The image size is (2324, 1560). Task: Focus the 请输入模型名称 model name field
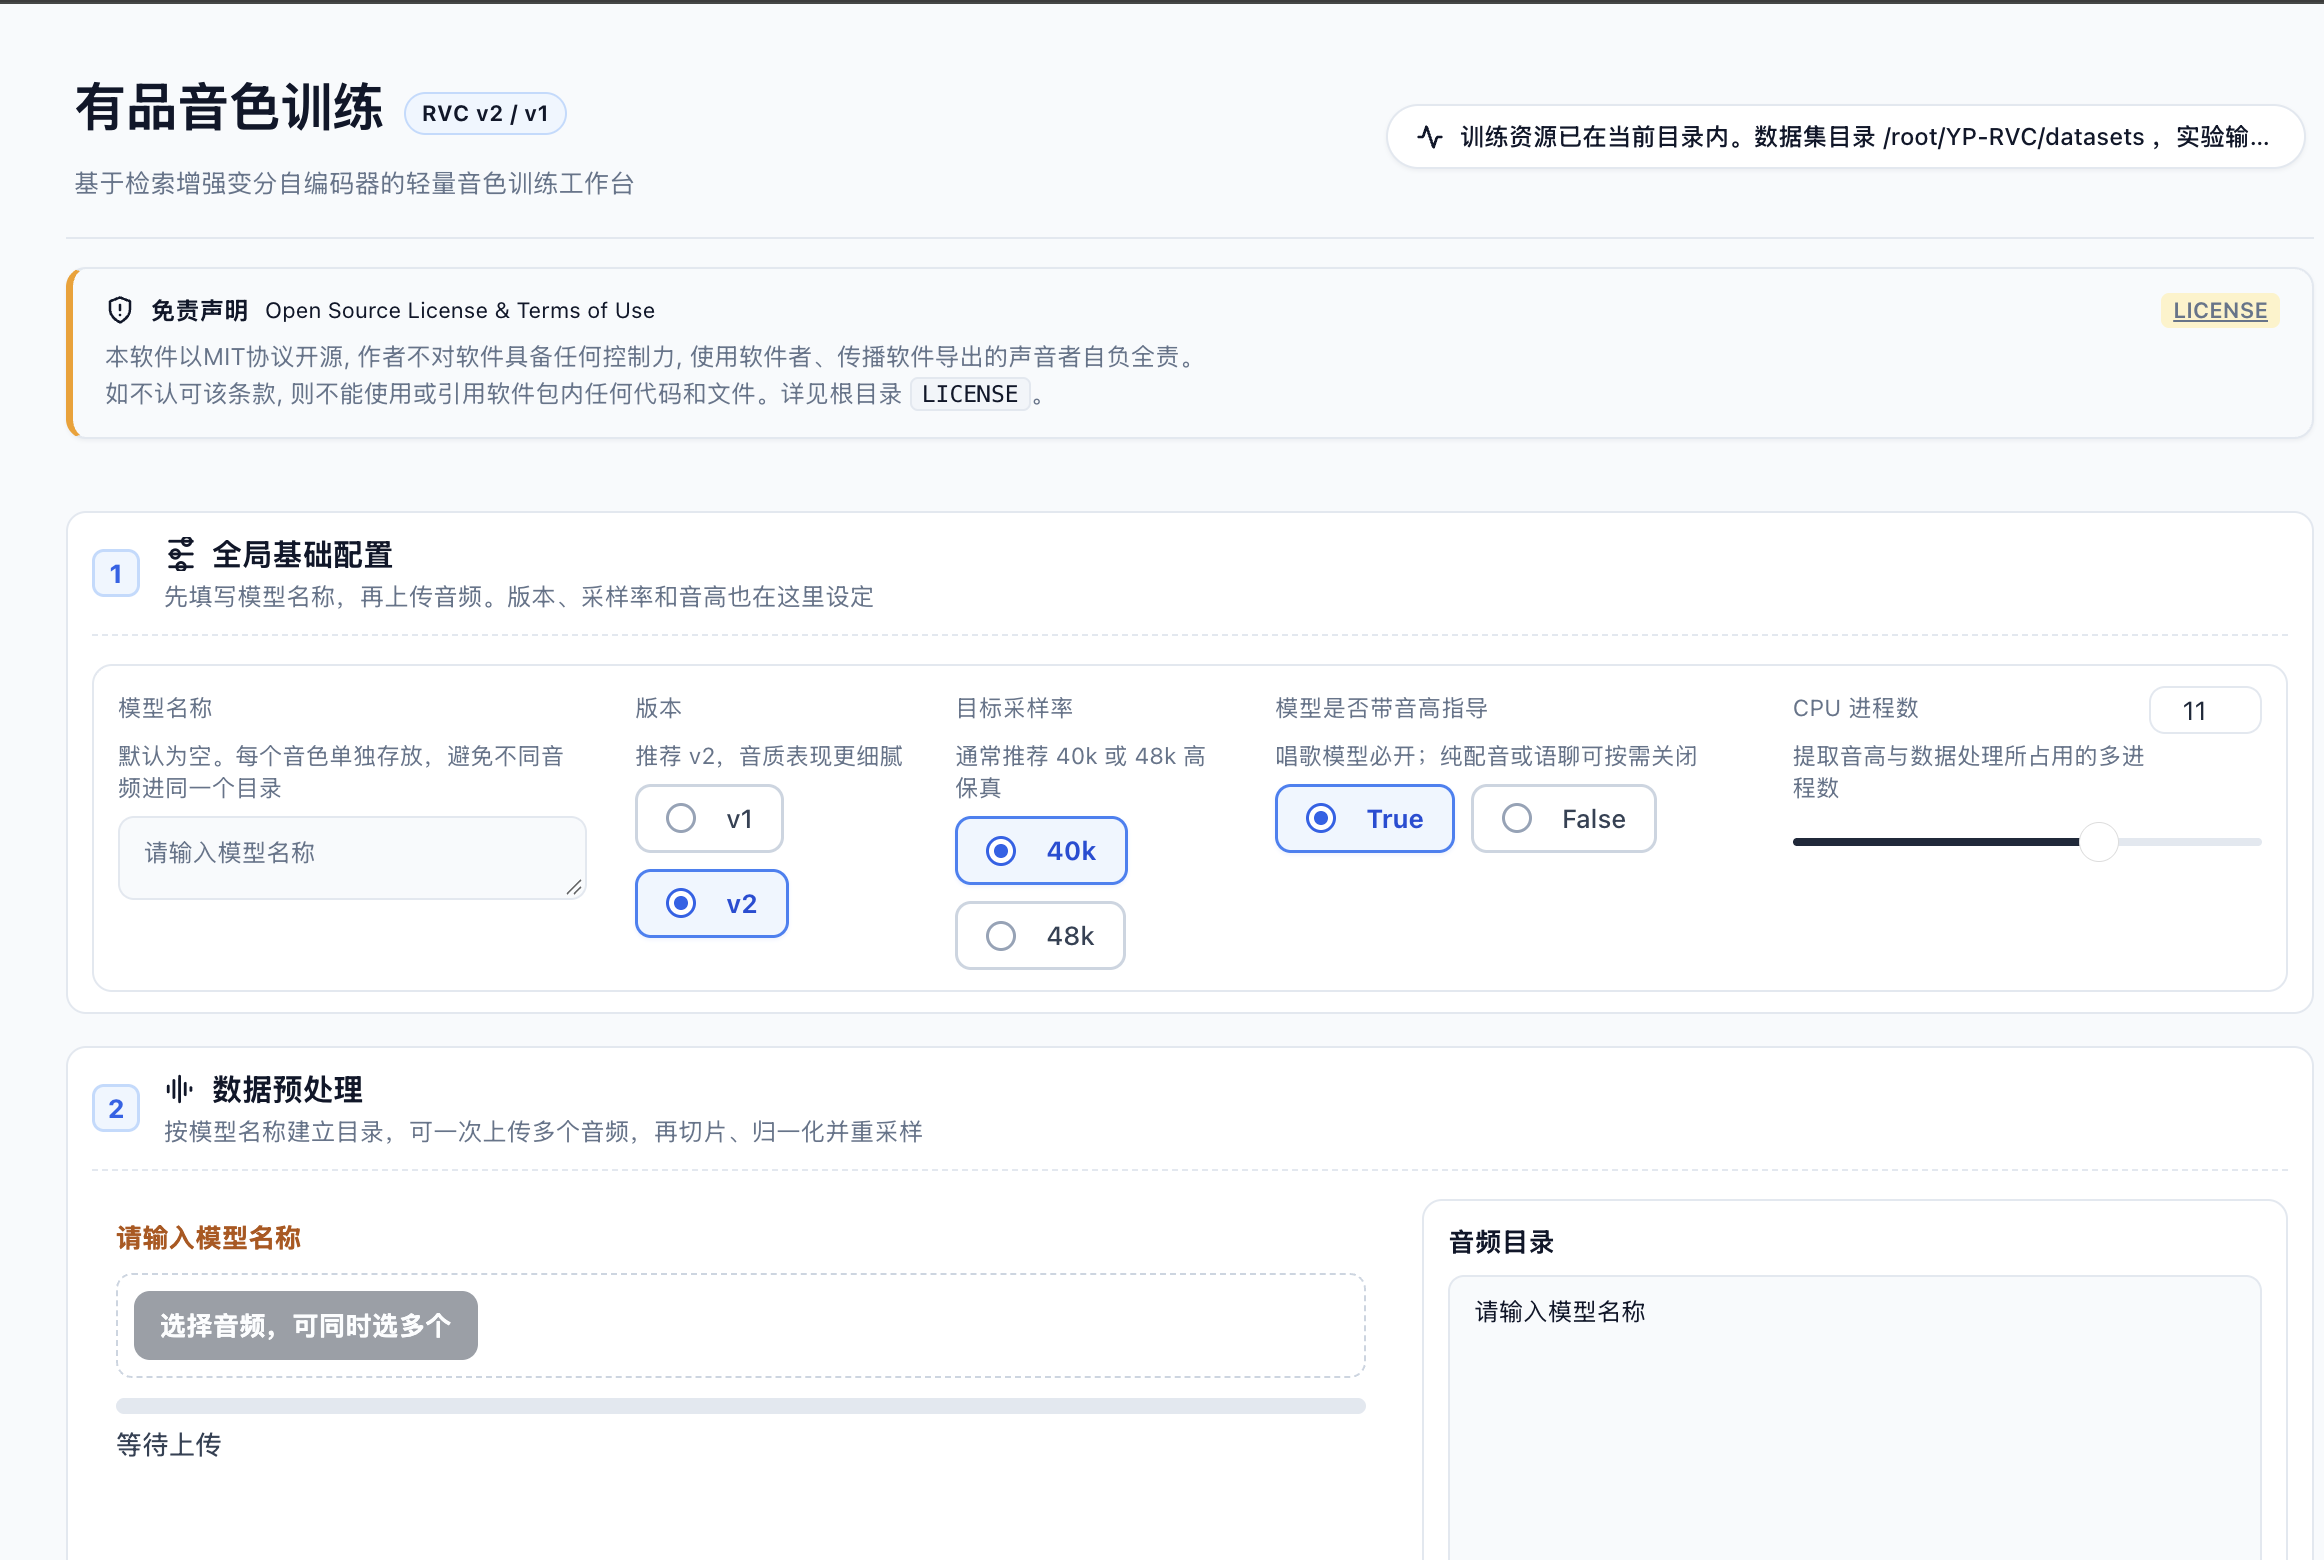(352, 858)
